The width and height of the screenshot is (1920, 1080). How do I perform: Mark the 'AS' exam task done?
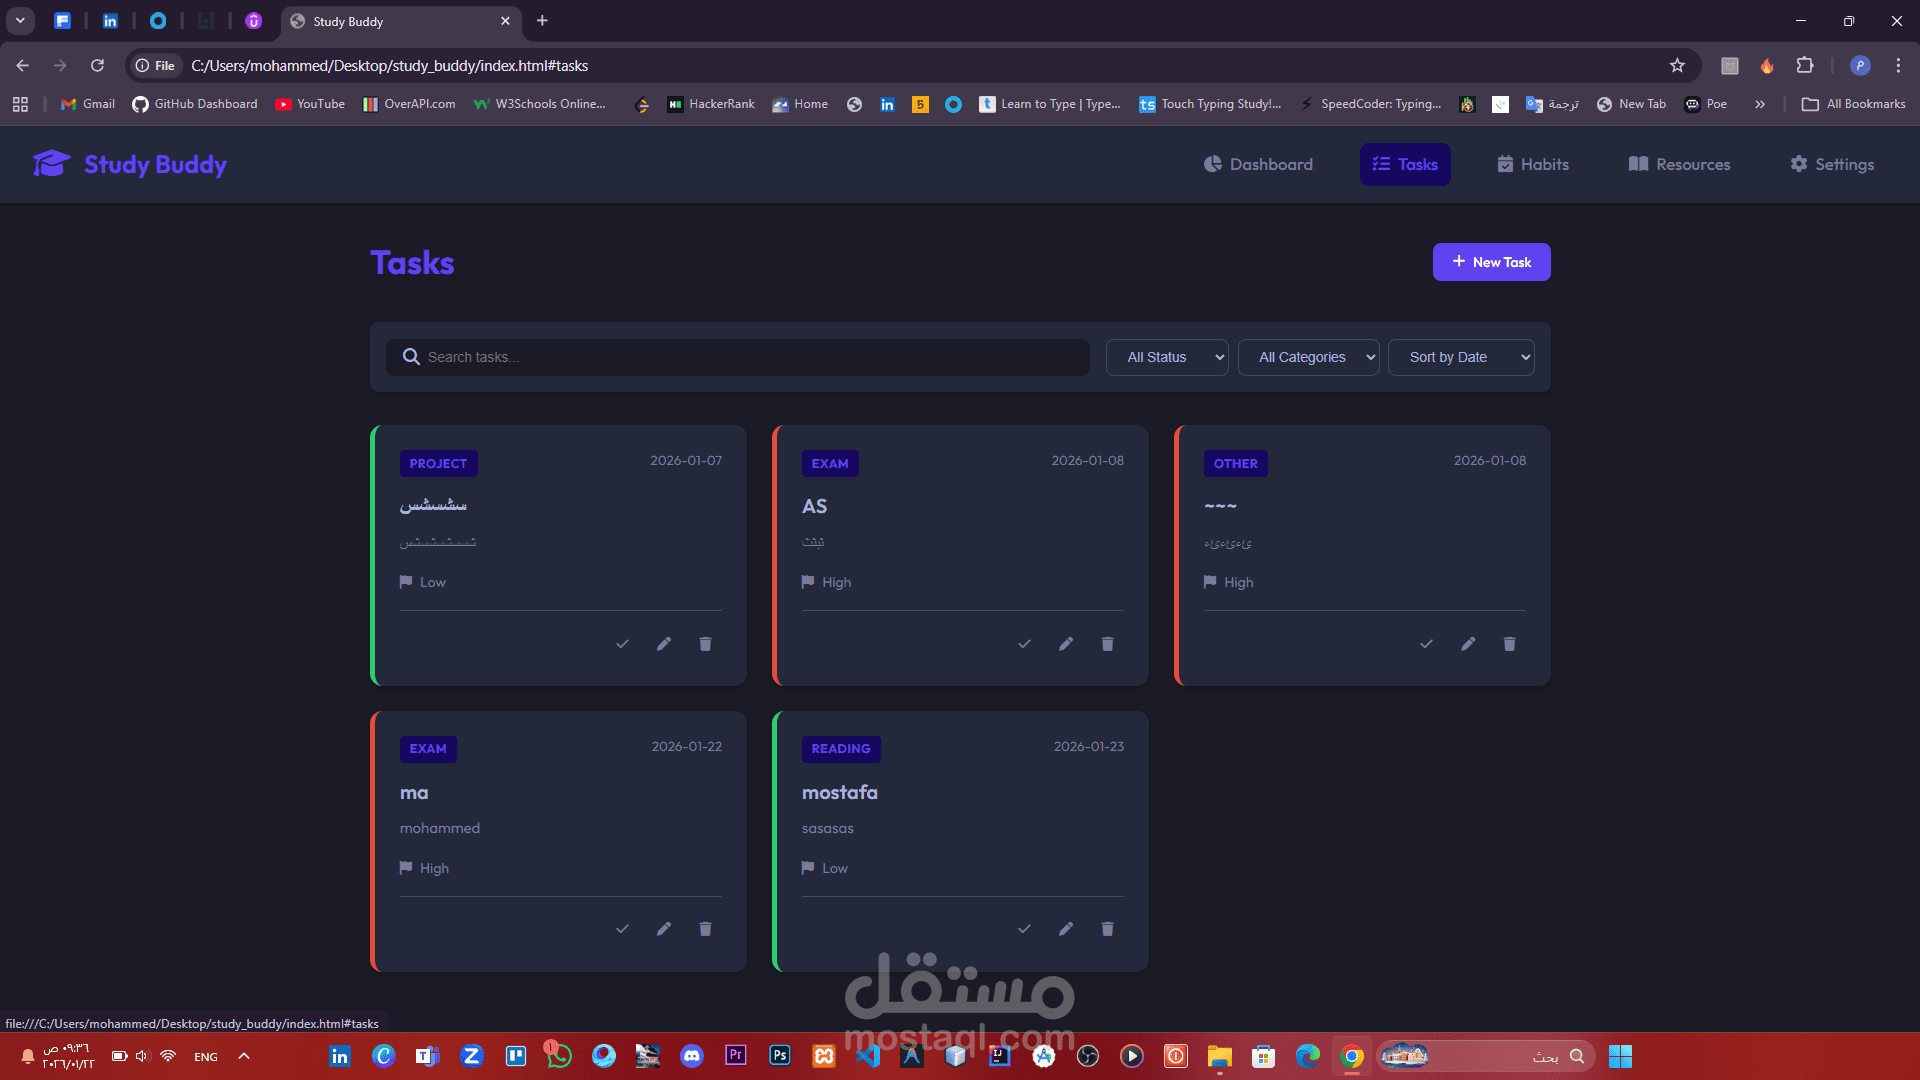pos(1024,644)
